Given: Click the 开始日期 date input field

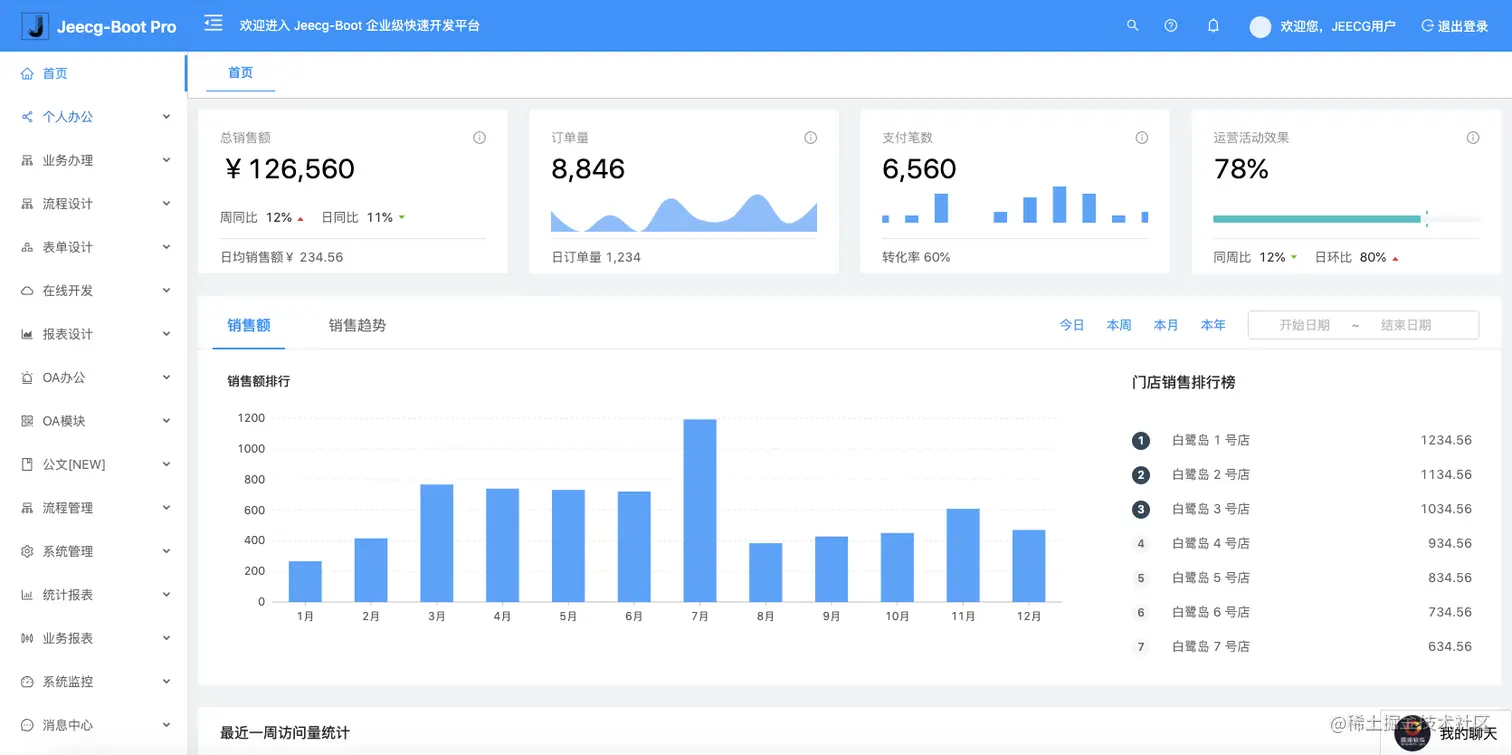Looking at the screenshot, I should point(1304,325).
